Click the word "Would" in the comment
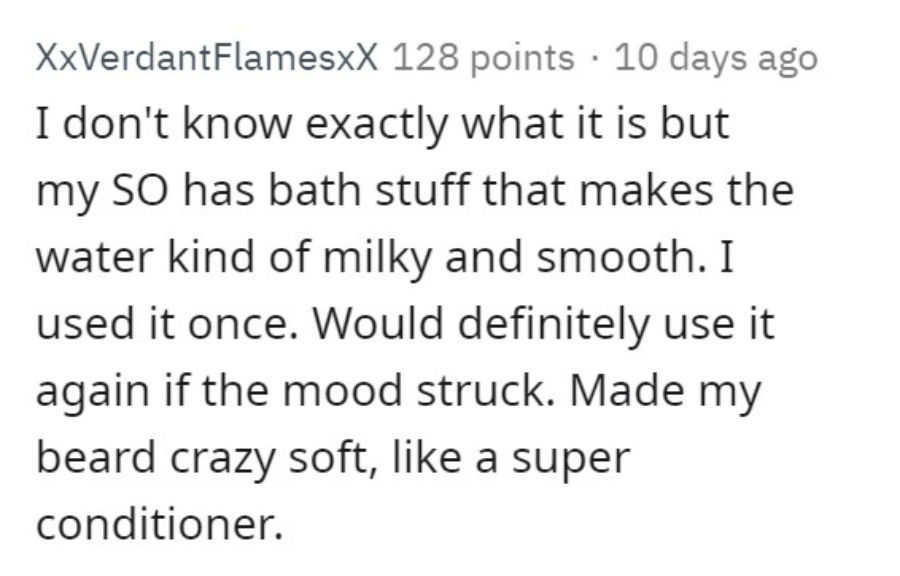The width and height of the screenshot is (900, 576). pyautogui.click(x=378, y=323)
